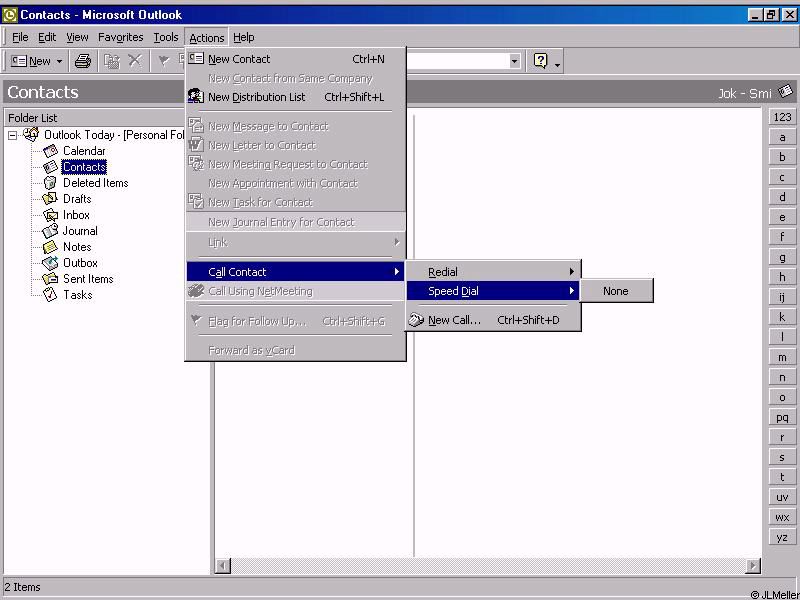Open the Help menu

[x=243, y=37]
